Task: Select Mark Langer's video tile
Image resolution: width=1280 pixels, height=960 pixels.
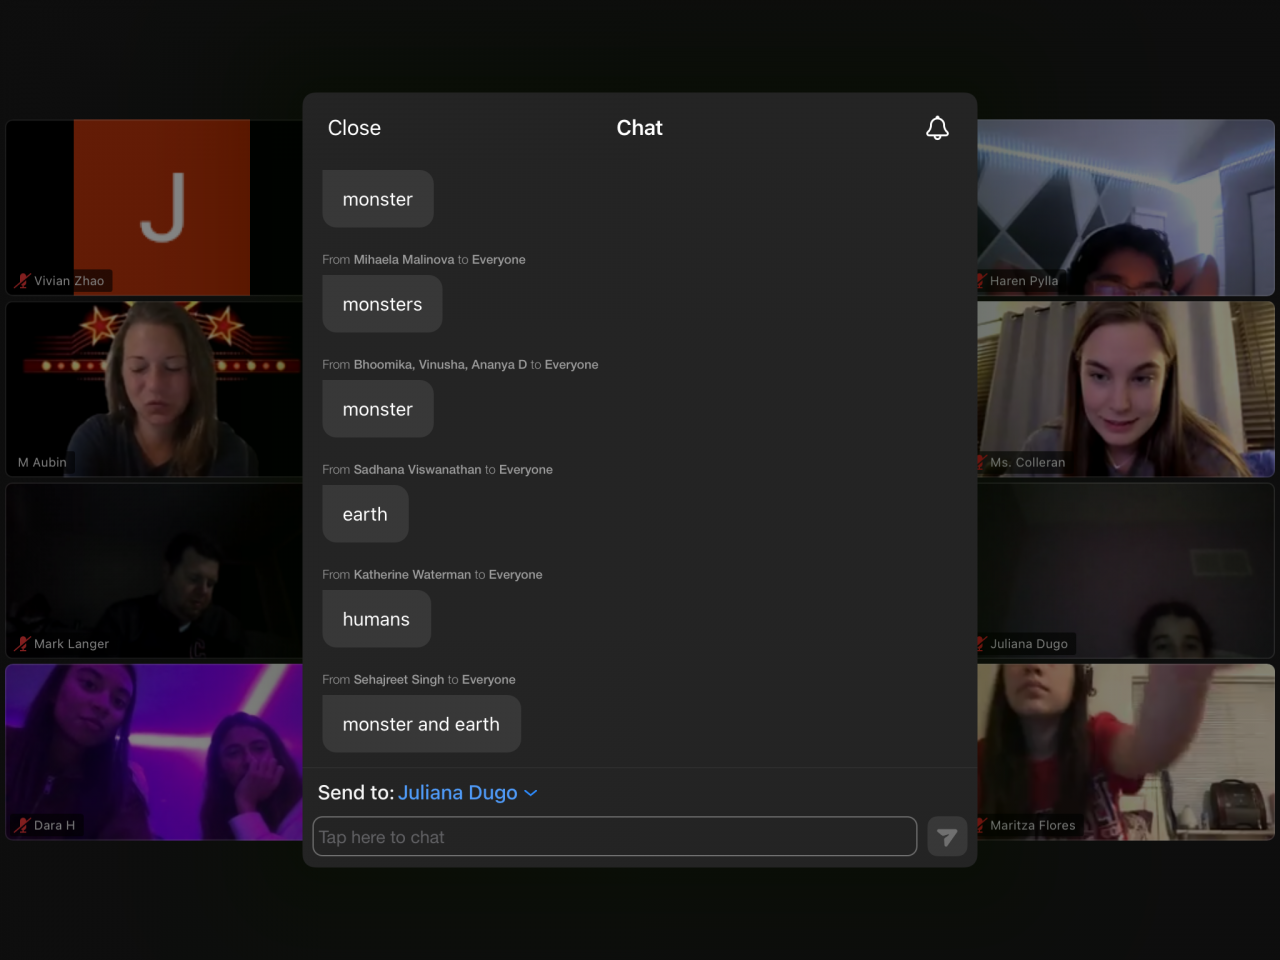Action: pyautogui.click(x=155, y=570)
